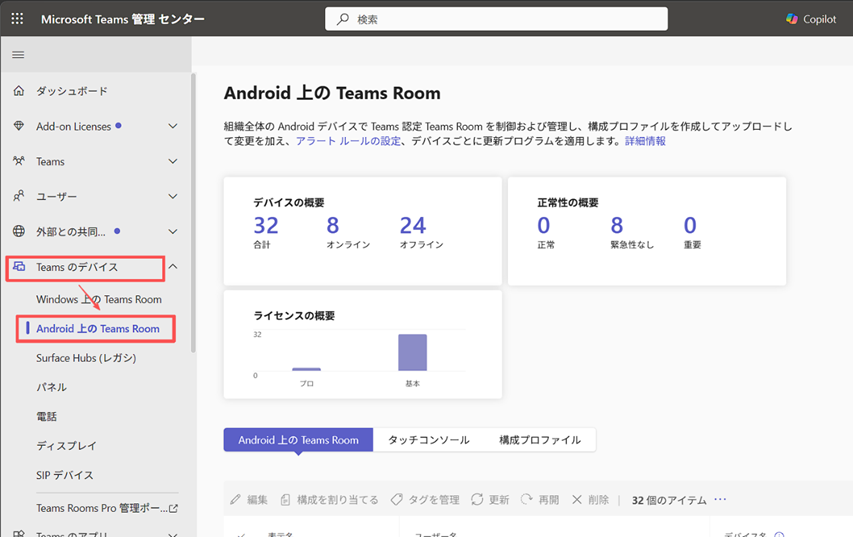Click the 更新 refresh icon
Viewport: 853px width, 537px height.
[477, 499]
